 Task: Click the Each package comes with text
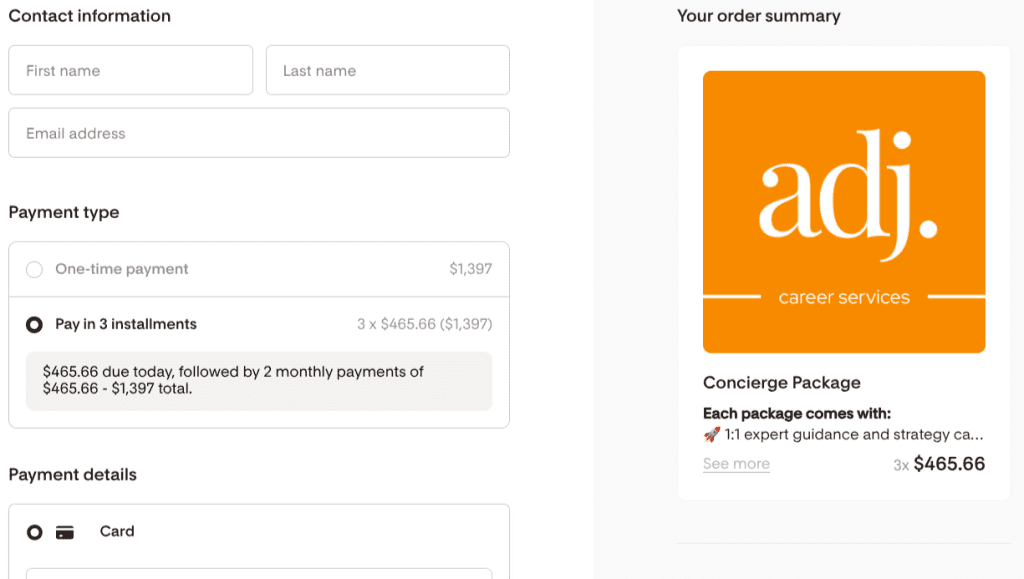[796, 414]
